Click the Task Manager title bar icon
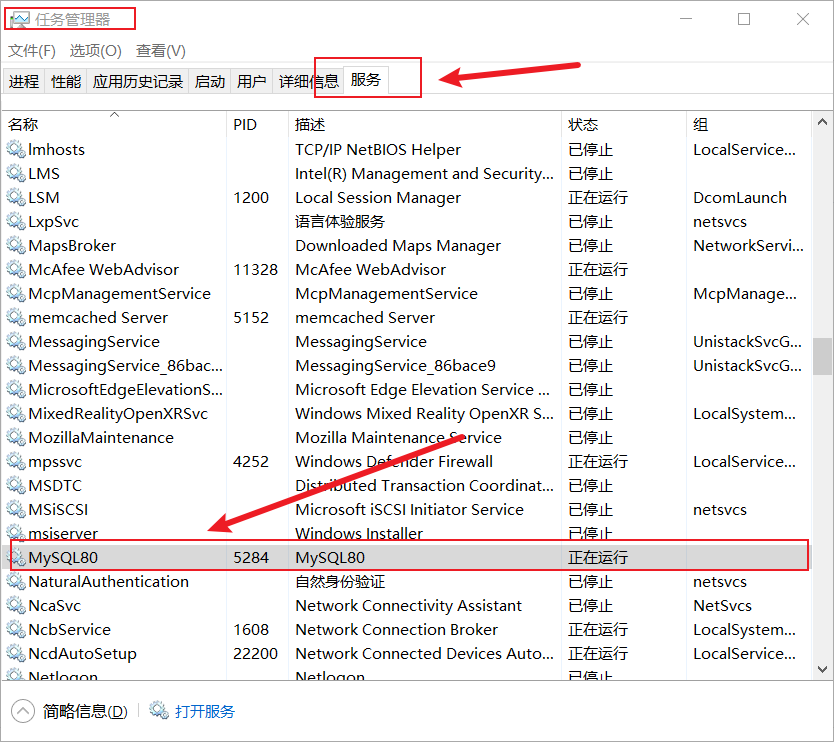This screenshot has height=742, width=834. (x=20, y=20)
